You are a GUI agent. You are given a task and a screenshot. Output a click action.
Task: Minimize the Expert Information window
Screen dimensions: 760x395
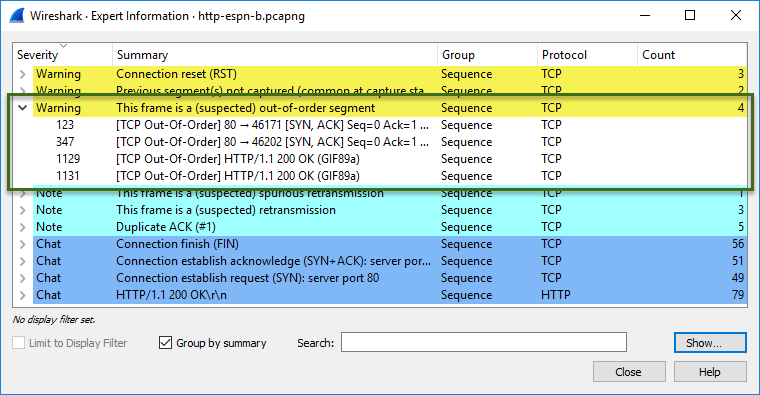645,16
